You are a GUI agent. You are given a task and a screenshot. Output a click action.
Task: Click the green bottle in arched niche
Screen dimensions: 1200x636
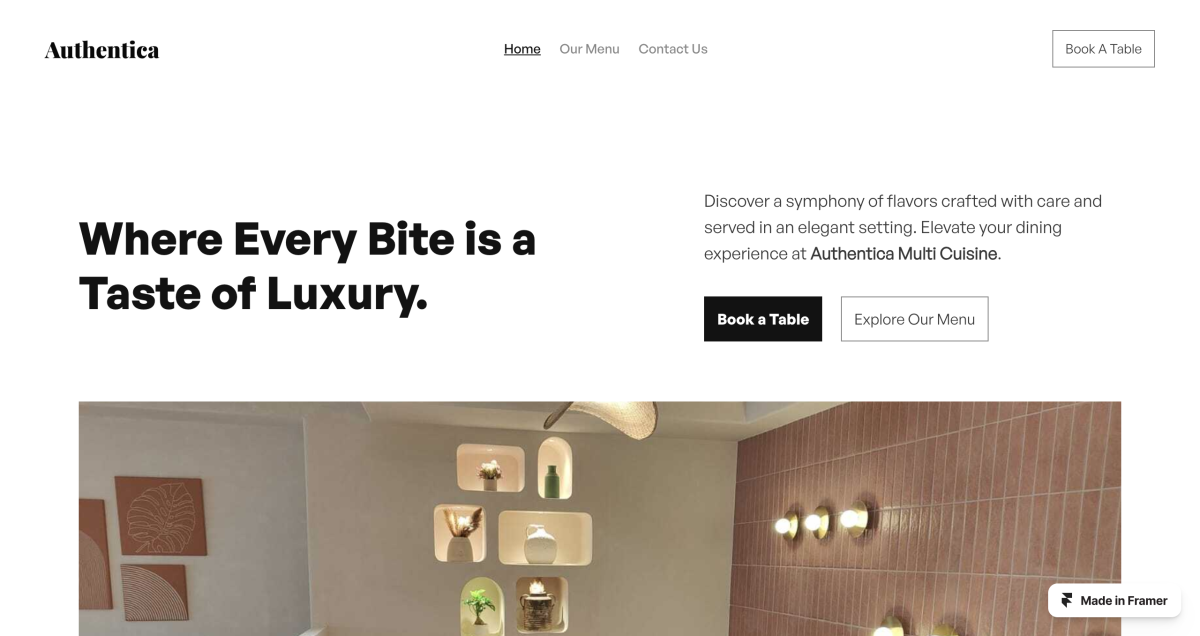tap(553, 481)
